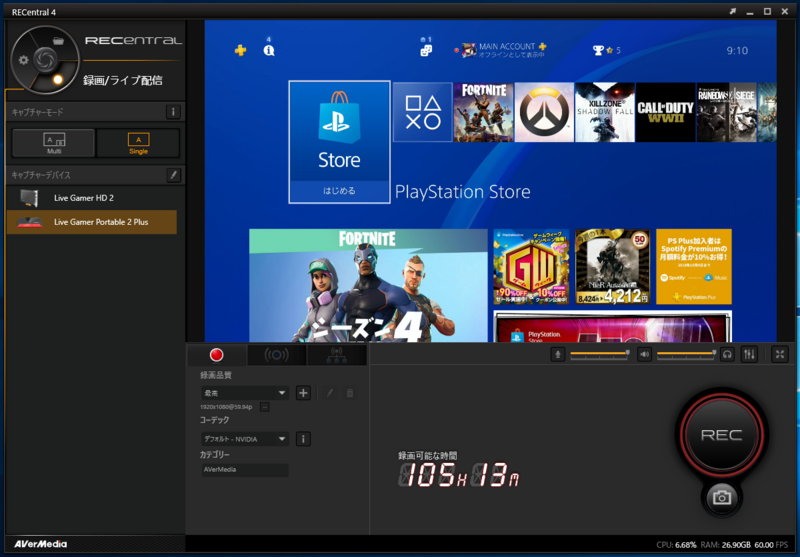Image resolution: width=800 pixels, height=557 pixels.
Task: Click the notifications info icon in preview
Action: coord(269,50)
